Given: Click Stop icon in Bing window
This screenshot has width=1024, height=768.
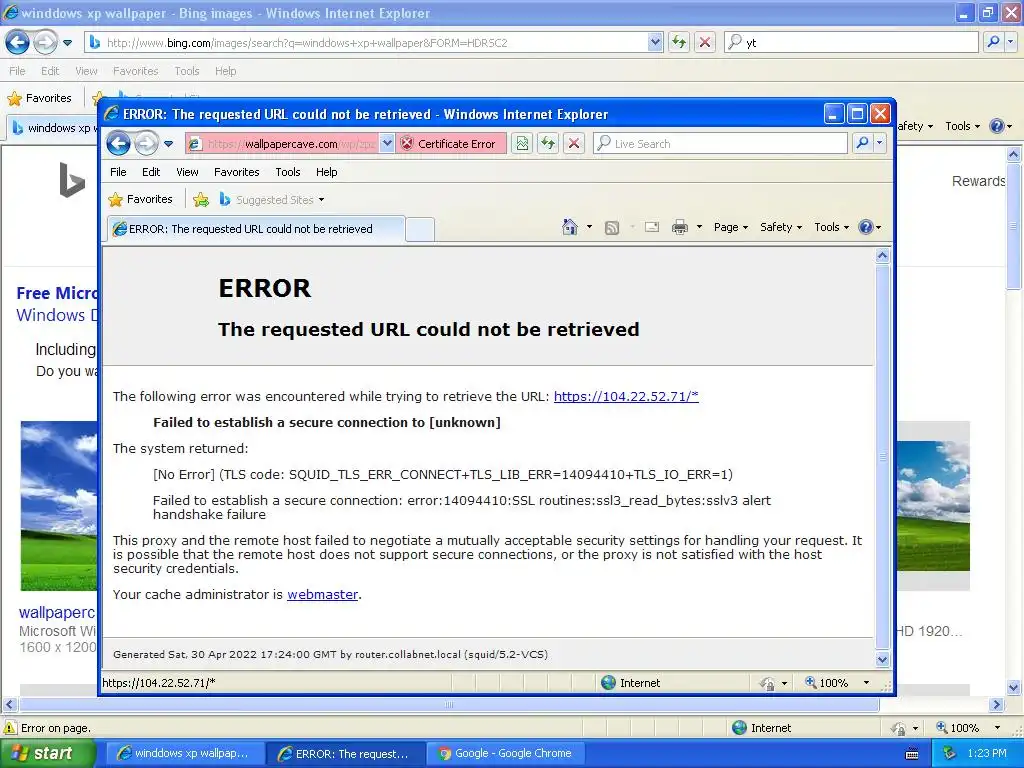Looking at the screenshot, I should (x=705, y=42).
